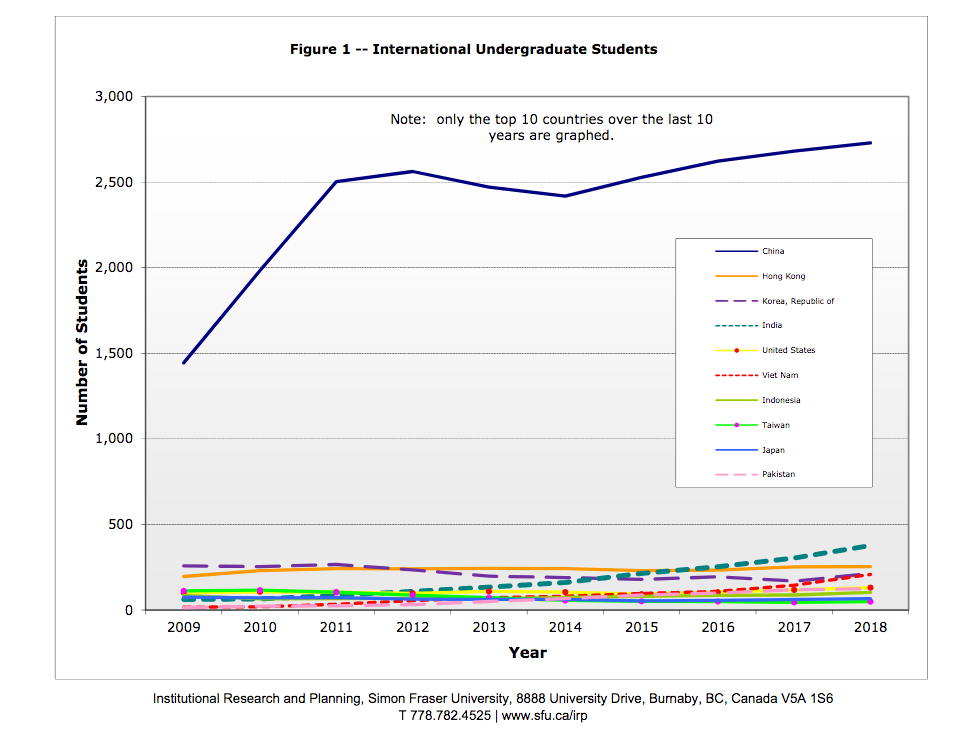Select the India dashed line legend swatch

pos(734,325)
